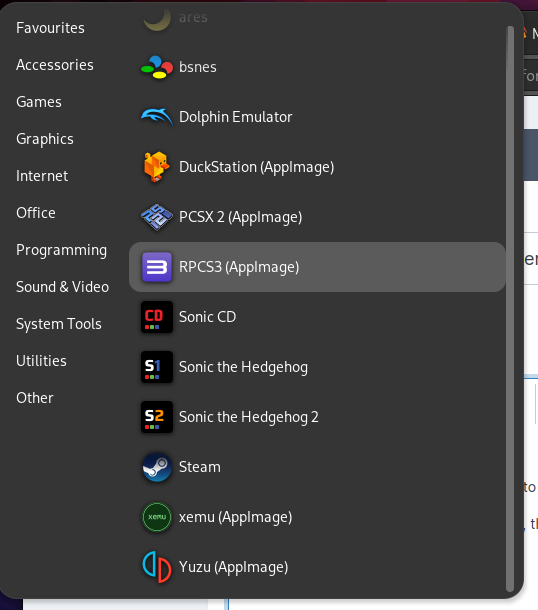Click the Sonic CD icon

tap(157, 317)
